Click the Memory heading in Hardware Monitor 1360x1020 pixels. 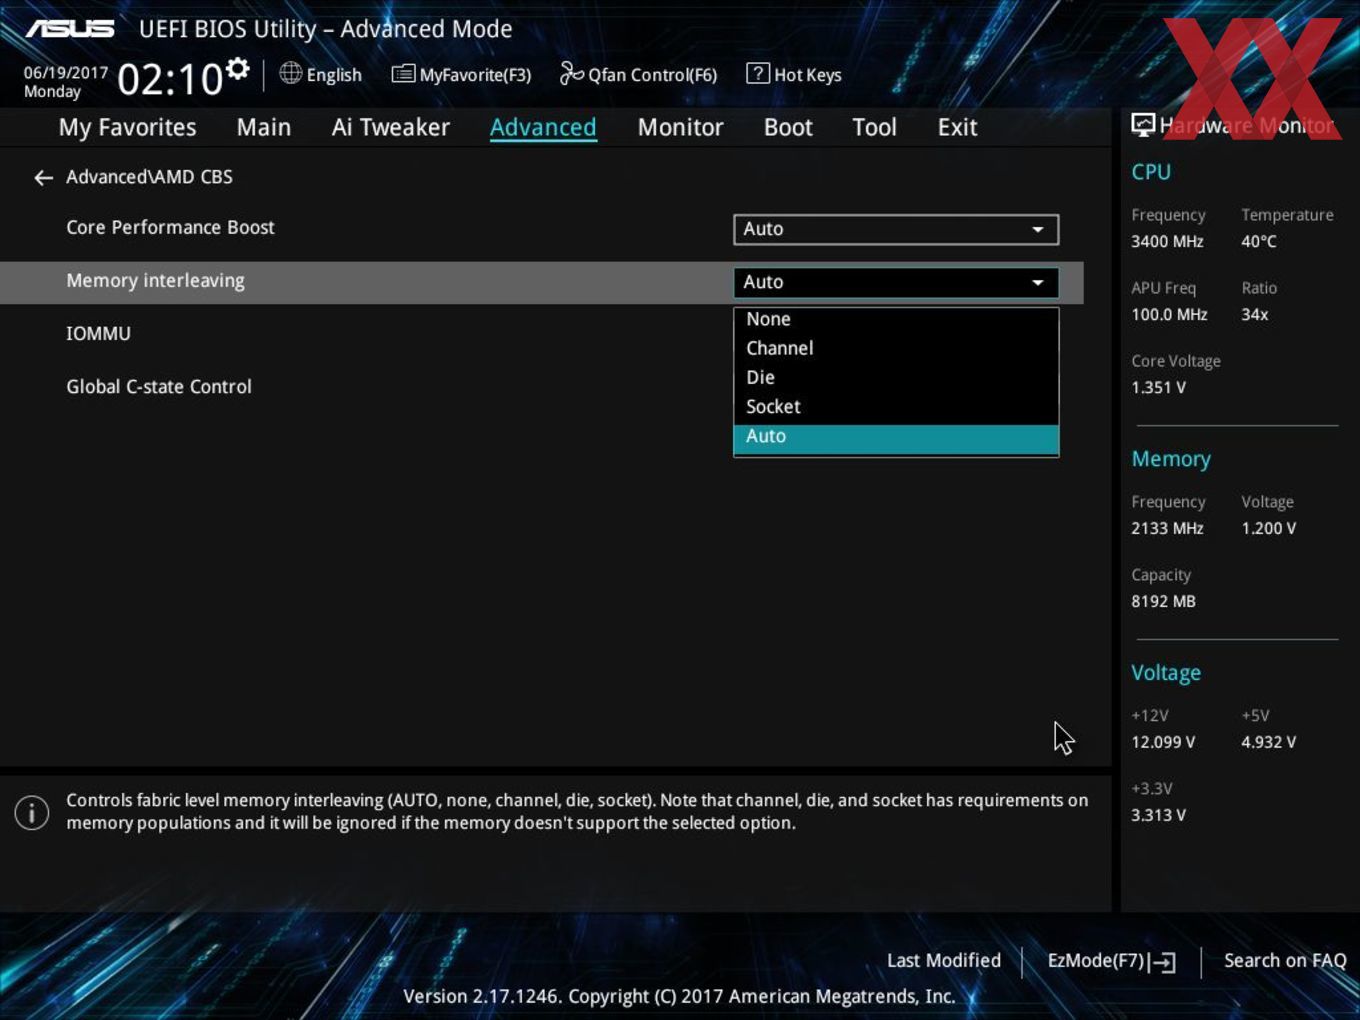click(x=1171, y=459)
